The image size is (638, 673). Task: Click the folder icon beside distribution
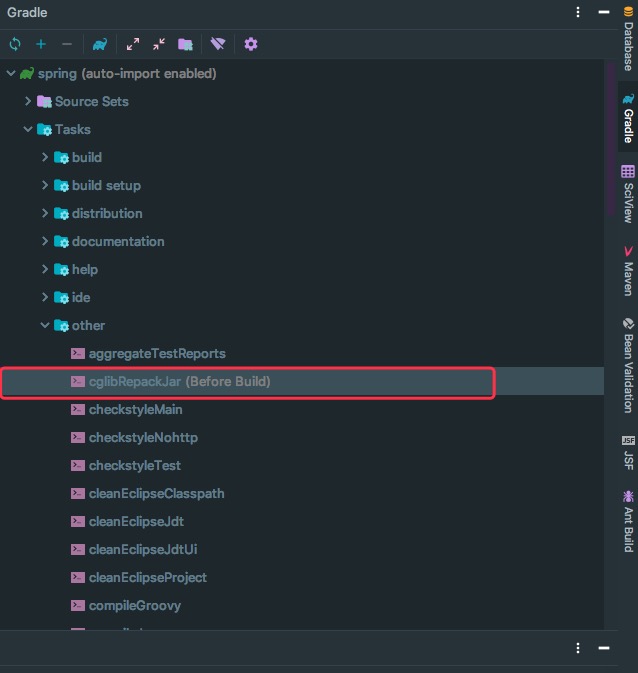click(61, 213)
